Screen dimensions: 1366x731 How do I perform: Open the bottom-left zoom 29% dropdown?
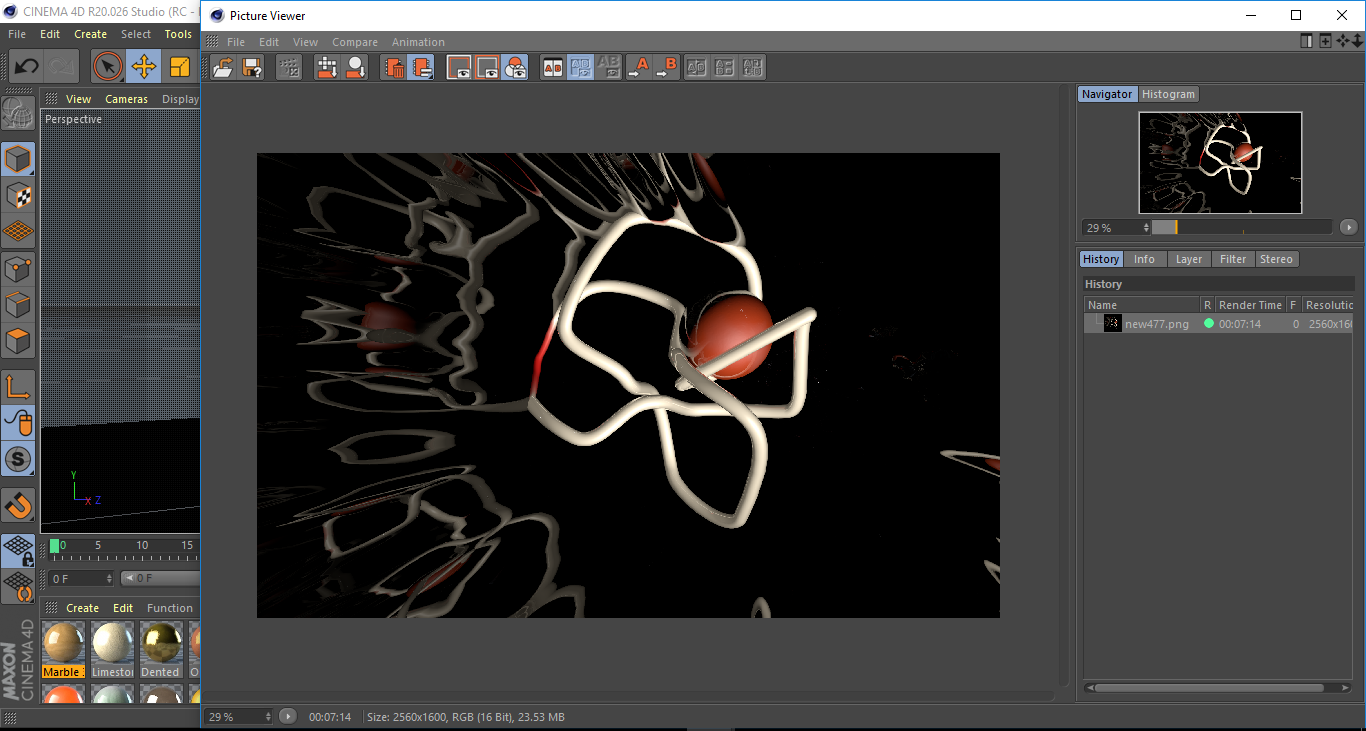(239, 716)
